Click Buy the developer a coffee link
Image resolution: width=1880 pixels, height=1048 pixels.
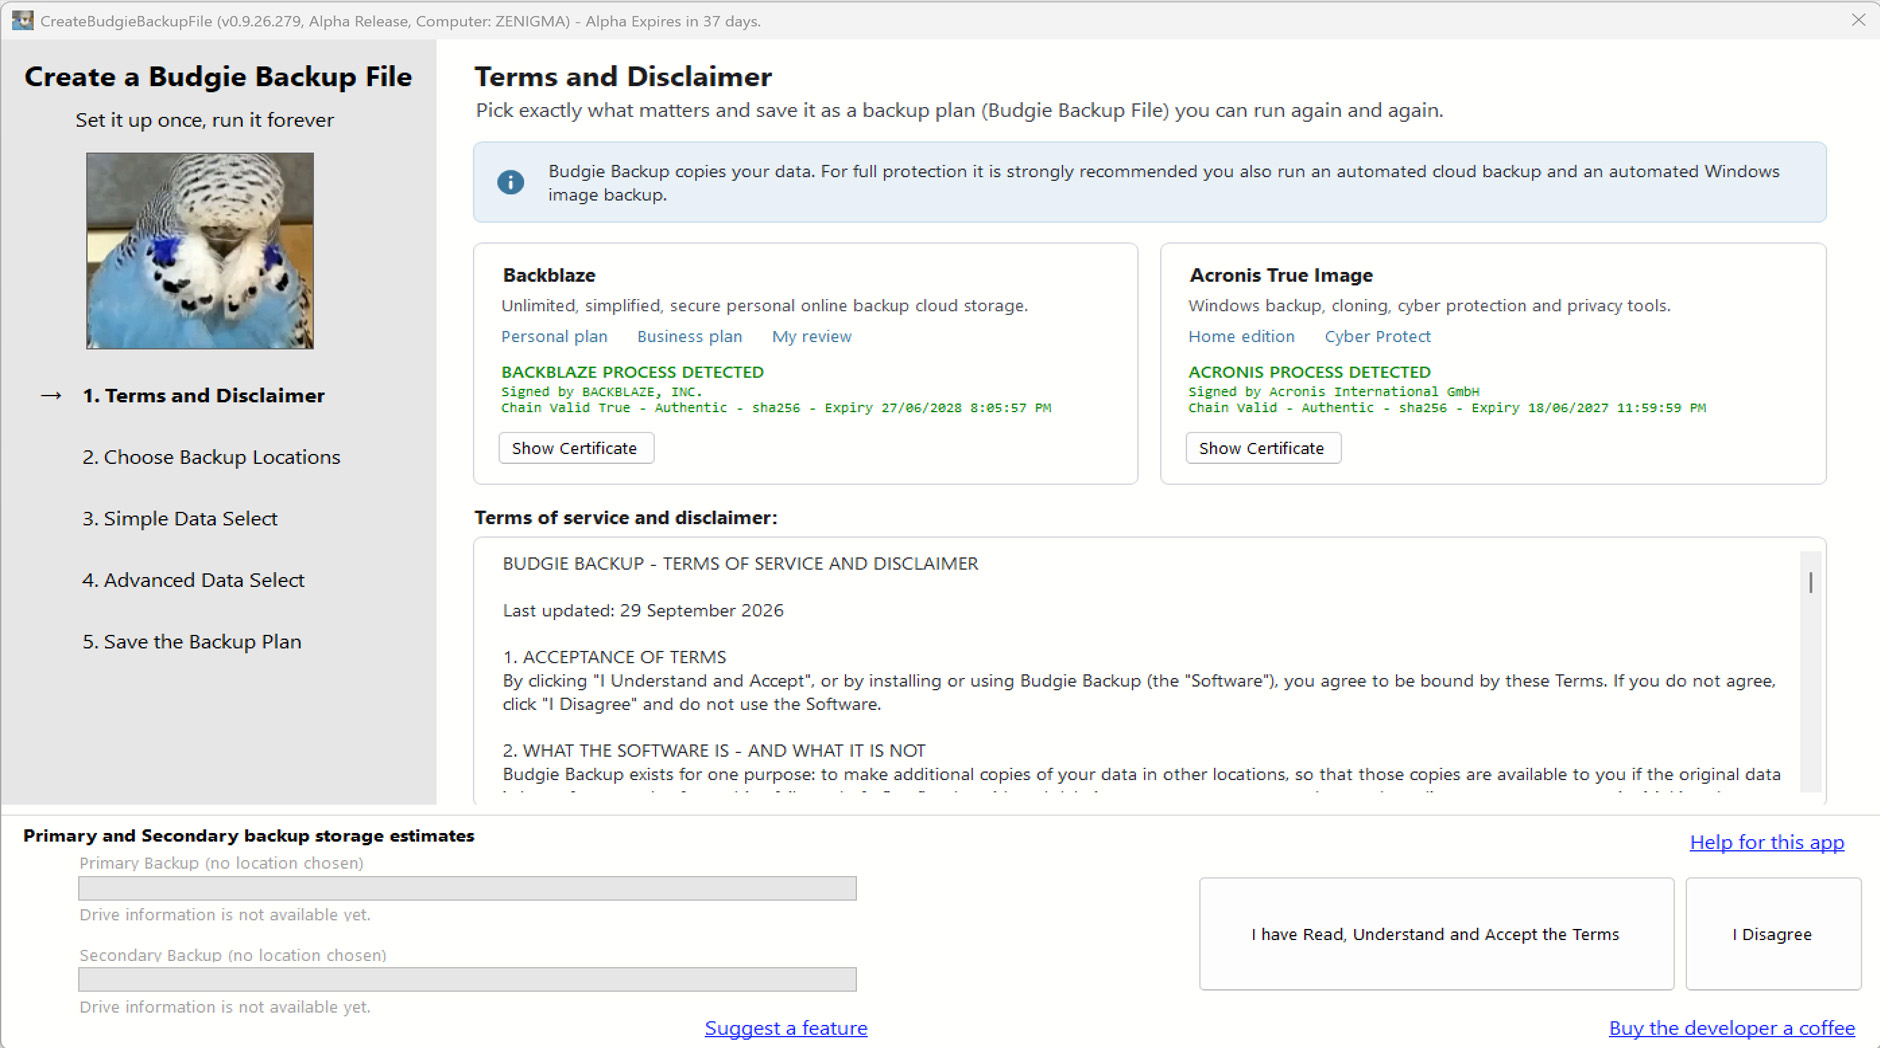[x=1732, y=1028]
